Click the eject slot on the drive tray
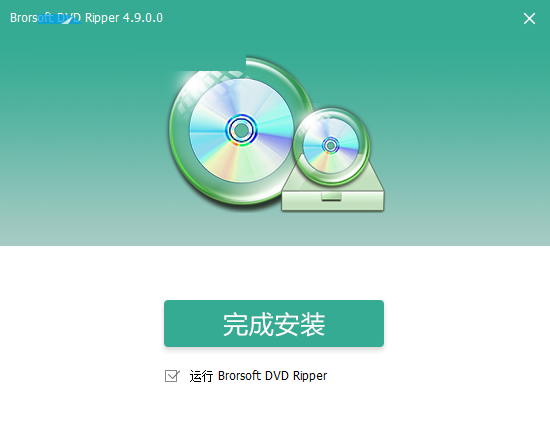550x425 pixels. coord(331,197)
